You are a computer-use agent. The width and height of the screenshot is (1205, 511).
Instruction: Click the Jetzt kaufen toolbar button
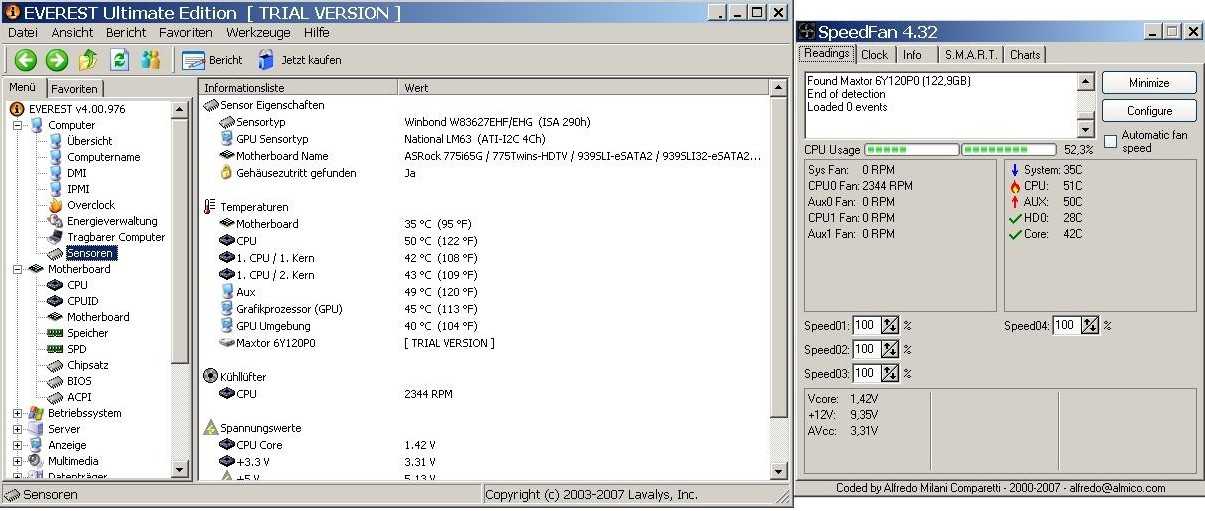(299, 60)
